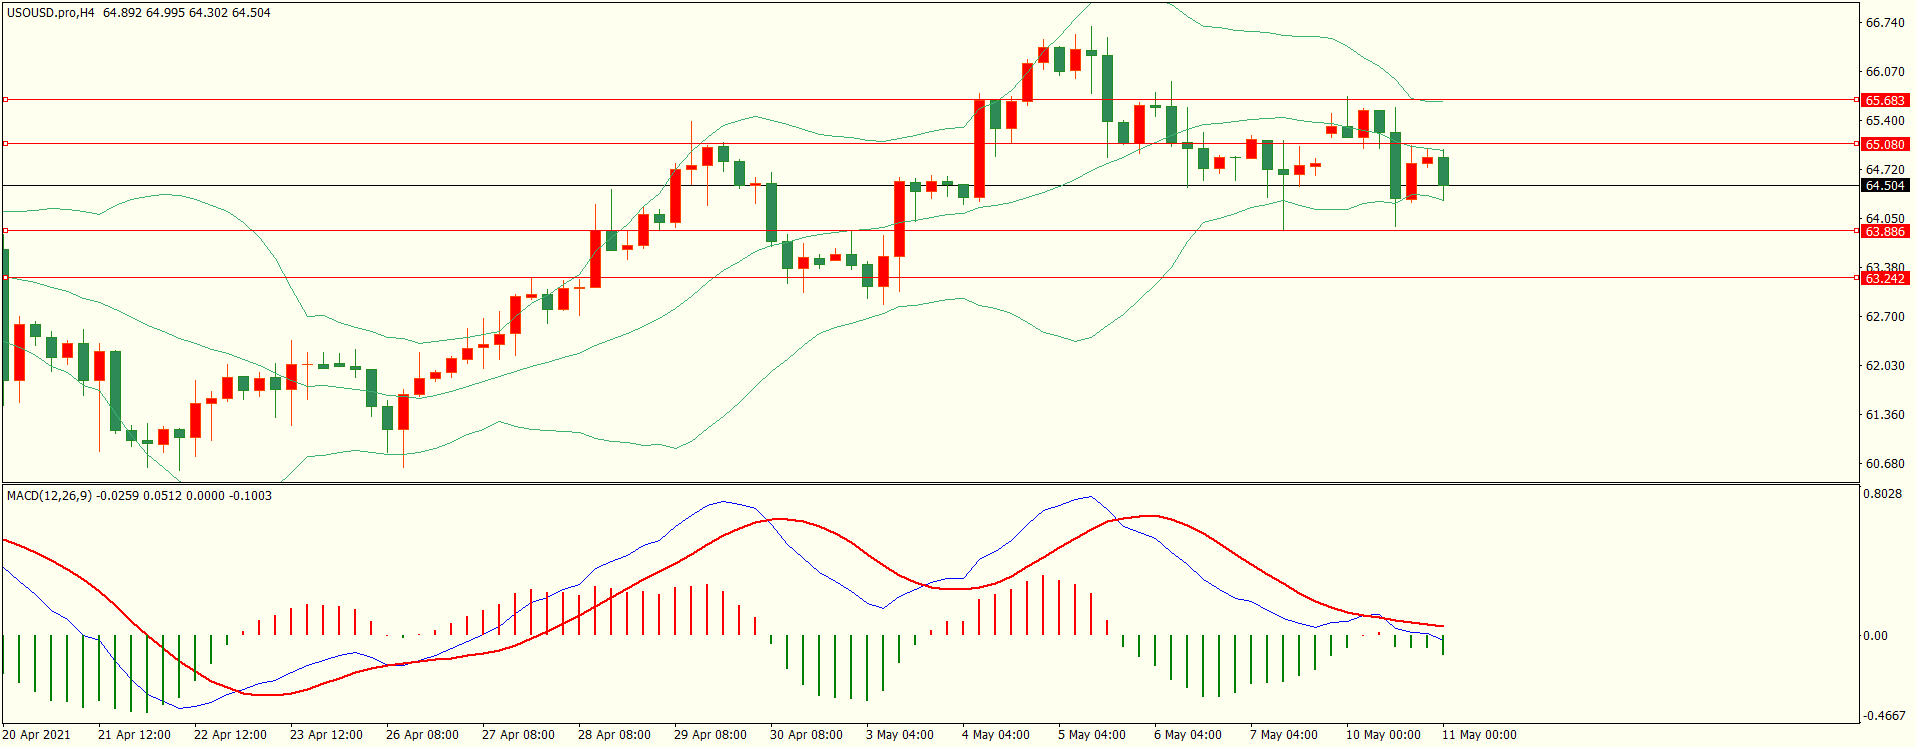
Task: Click the 0.00 MACD zero level label
Action: 1875,635
